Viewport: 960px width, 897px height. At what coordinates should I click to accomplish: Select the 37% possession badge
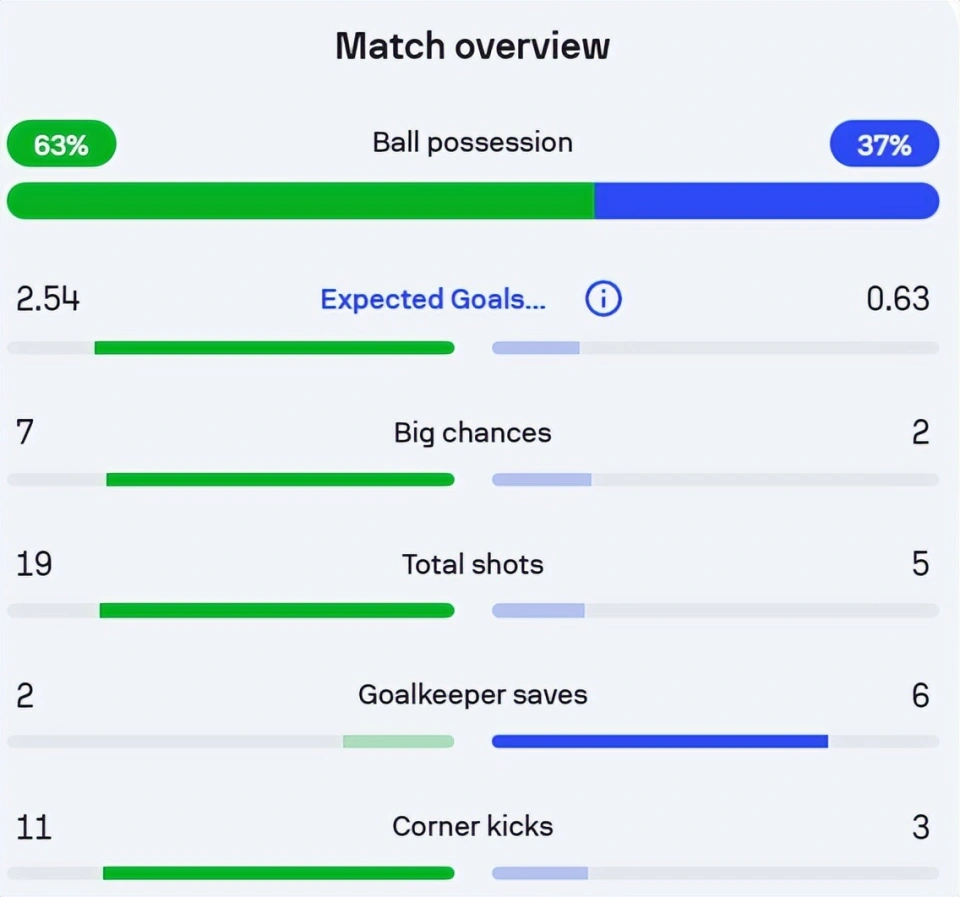click(x=884, y=143)
